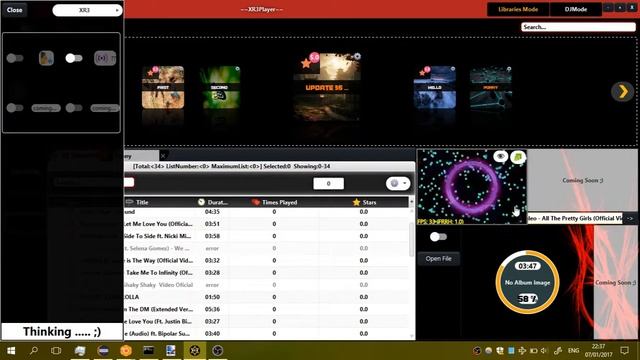The height and width of the screenshot is (360, 640).
Task: Select 'The DM (Extended Ver...' row
Action: coord(266,309)
